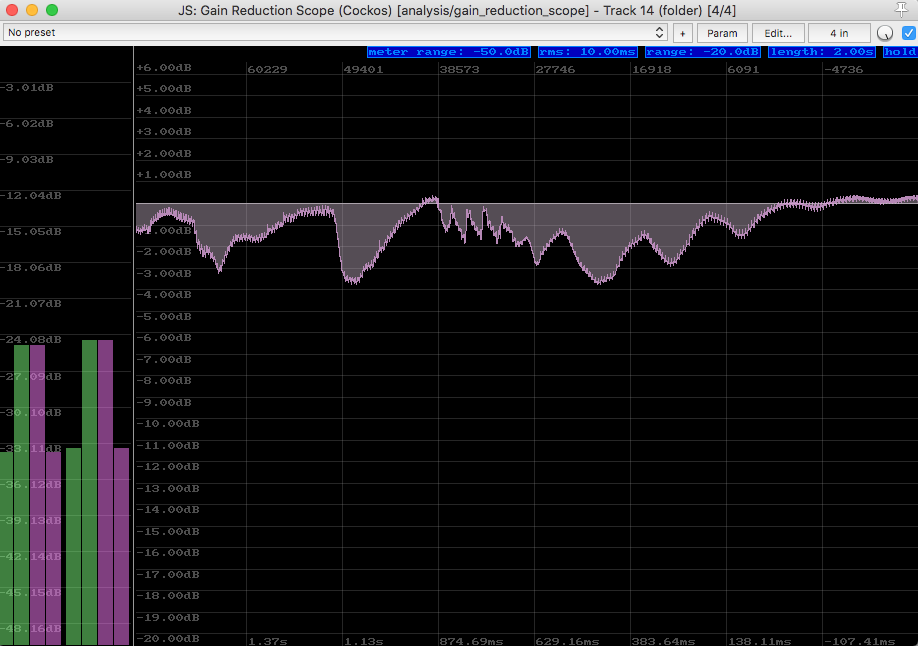
Task: Click the meter range -50.0dB control
Action: (x=448, y=52)
